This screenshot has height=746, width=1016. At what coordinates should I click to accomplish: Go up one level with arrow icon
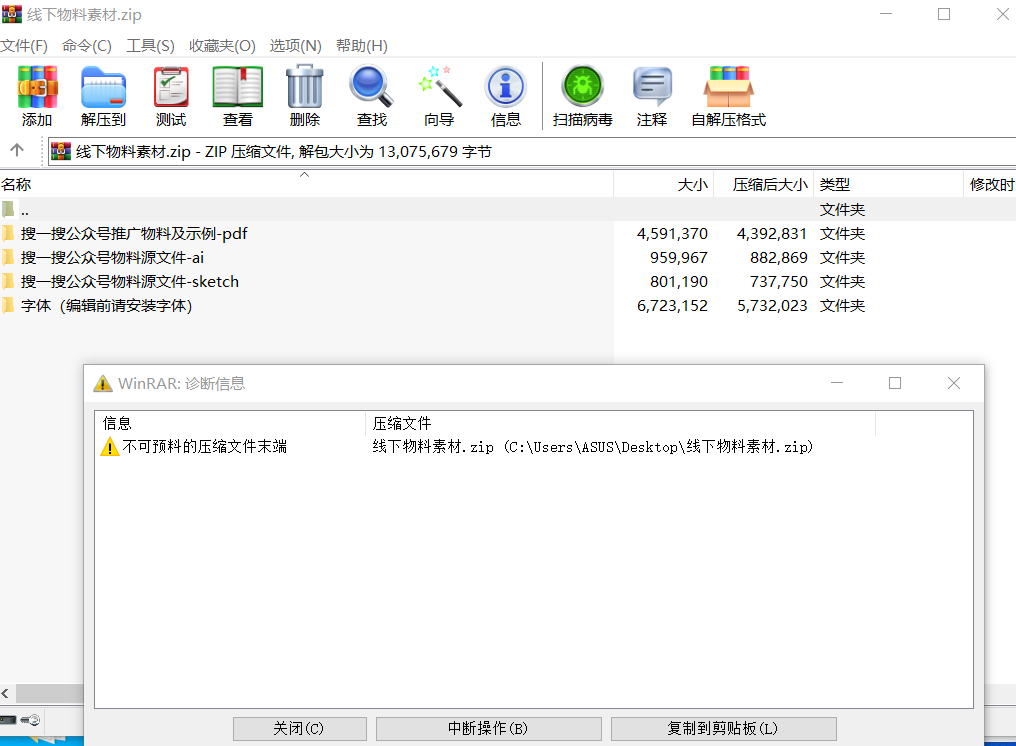coord(17,150)
